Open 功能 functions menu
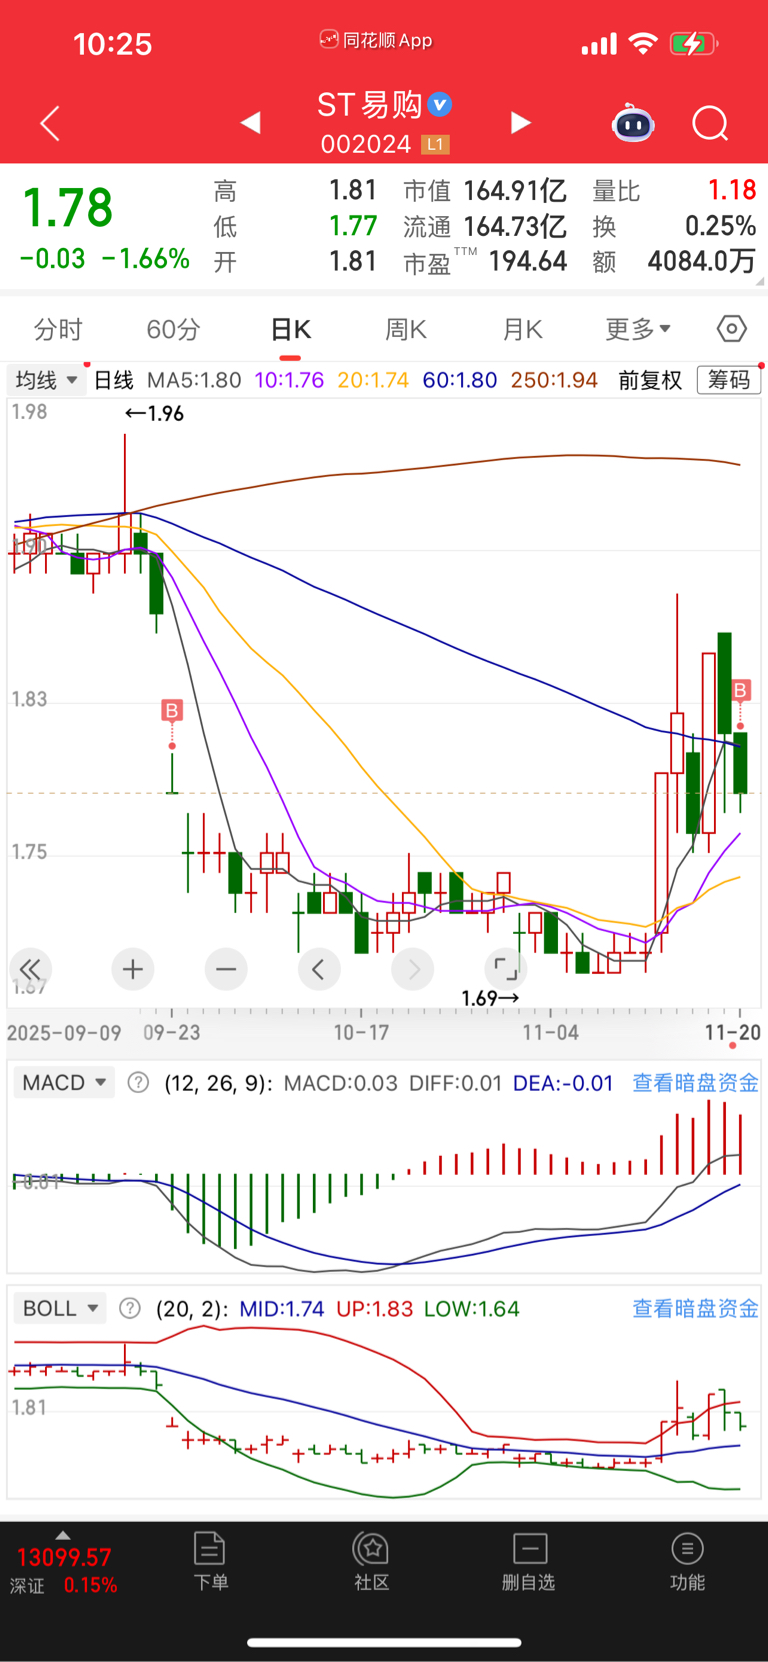This screenshot has width=768, height=1662. click(687, 1561)
